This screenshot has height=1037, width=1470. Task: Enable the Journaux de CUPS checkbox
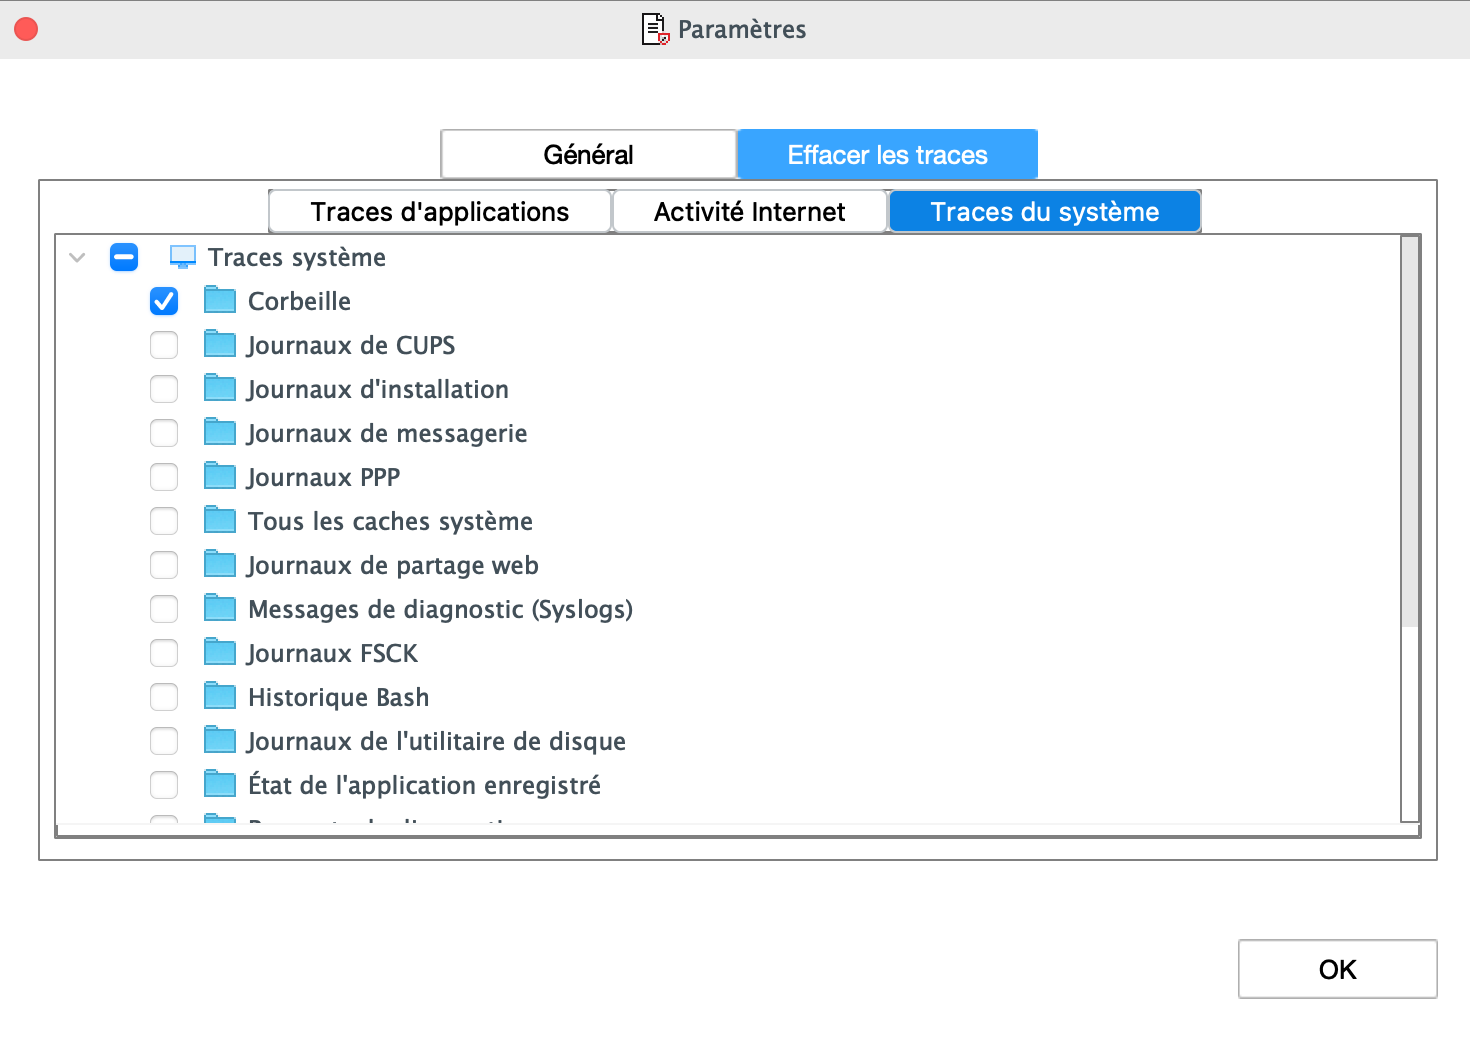[164, 345]
